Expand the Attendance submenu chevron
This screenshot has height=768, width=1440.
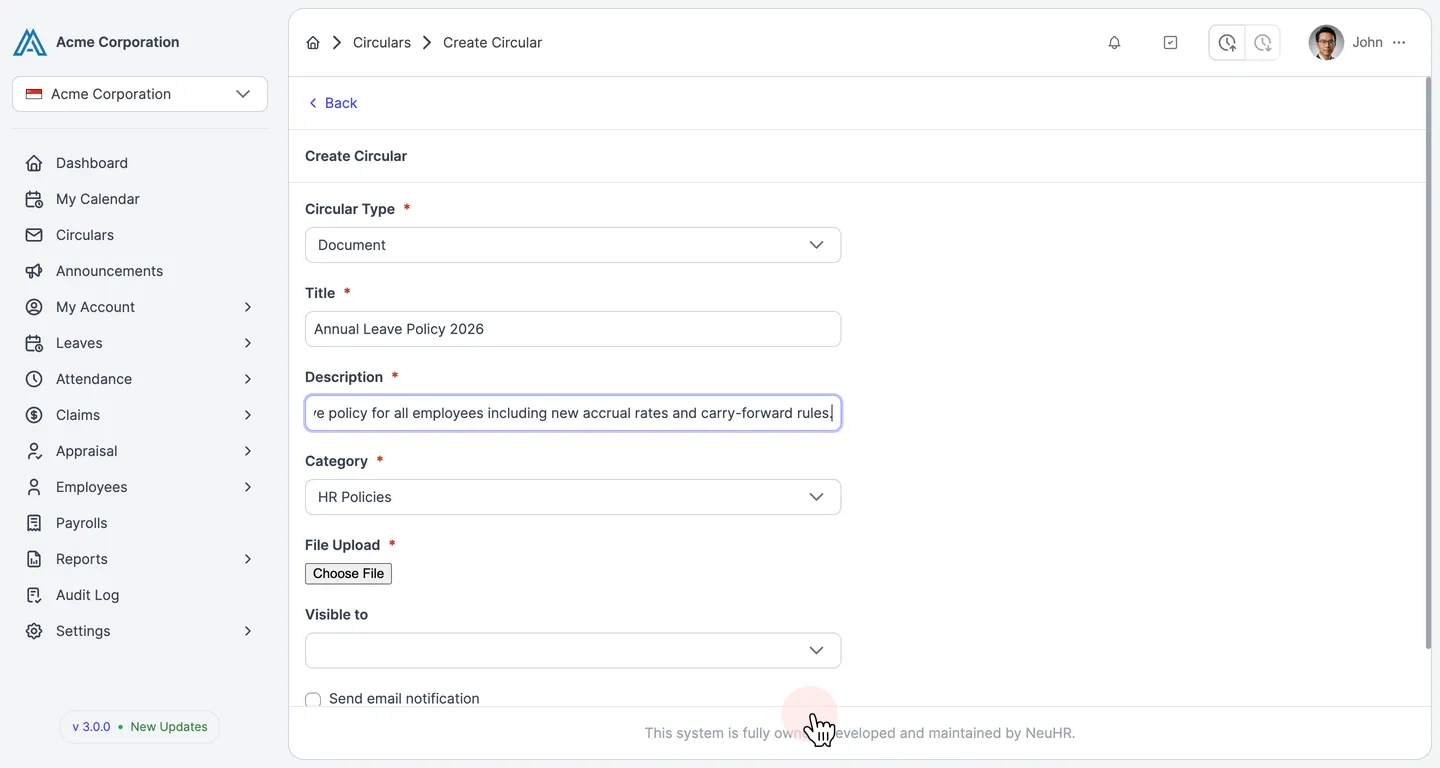coord(248,379)
